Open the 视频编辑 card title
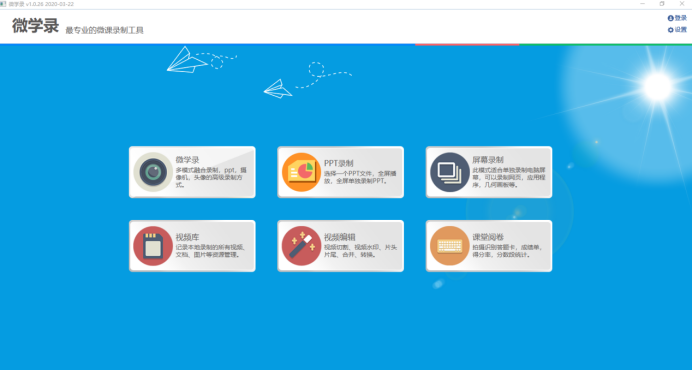This screenshot has width=692, height=370. click(x=339, y=237)
